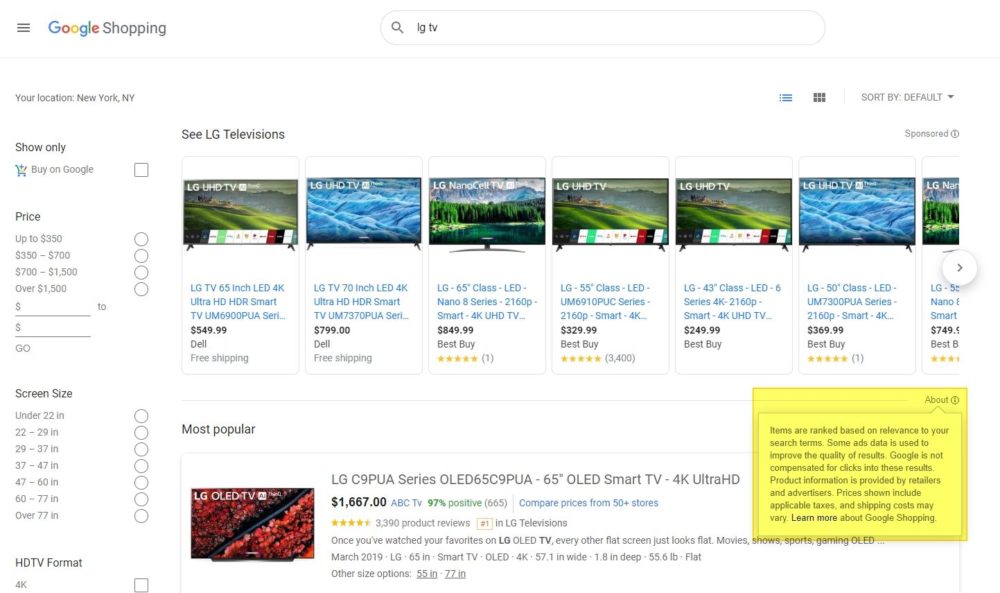This screenshot has width=1000, height=593.
Task: Open LG 55" Class UM6910PUC Series listing
Action: point(606,302)
